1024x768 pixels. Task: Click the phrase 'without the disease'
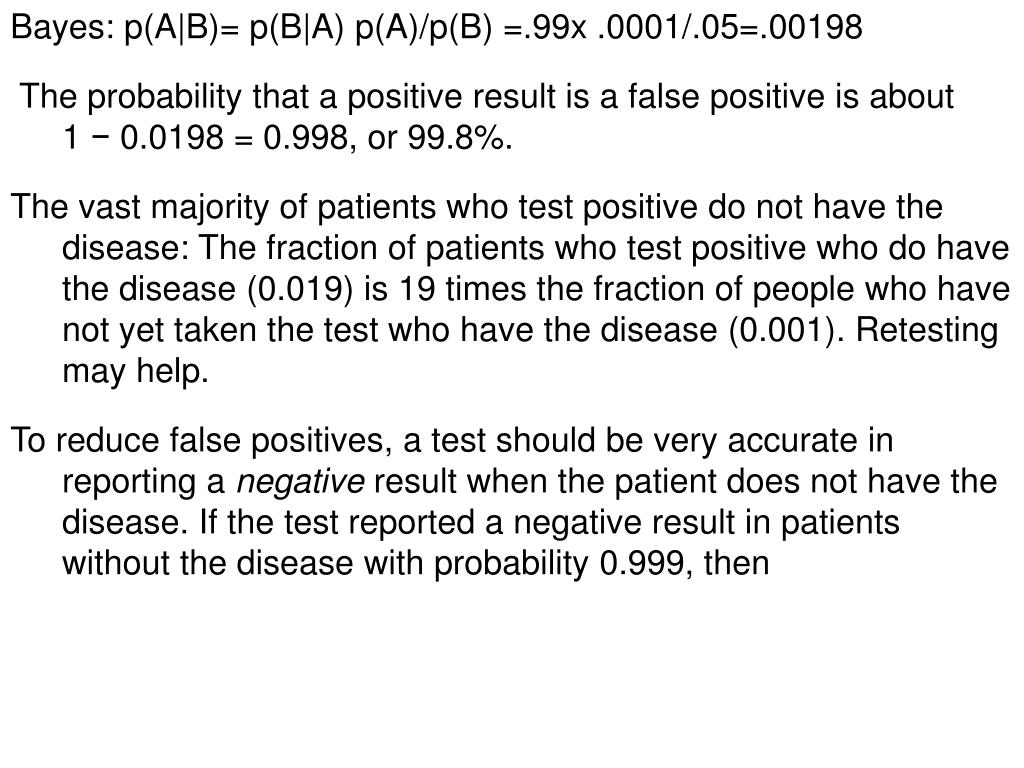pos(208,564)
